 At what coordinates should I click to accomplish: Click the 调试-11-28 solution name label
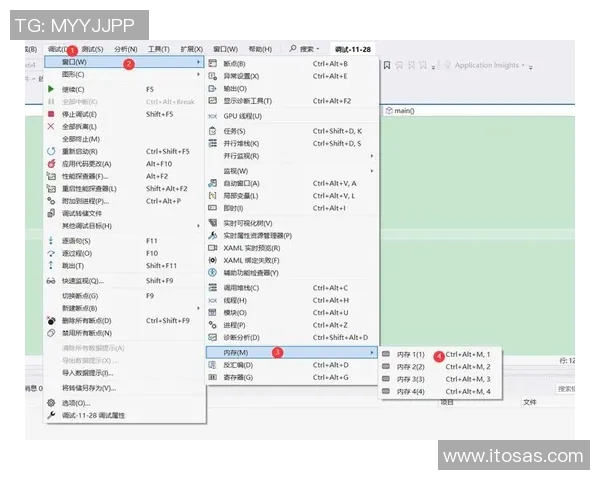pos(353,49)
